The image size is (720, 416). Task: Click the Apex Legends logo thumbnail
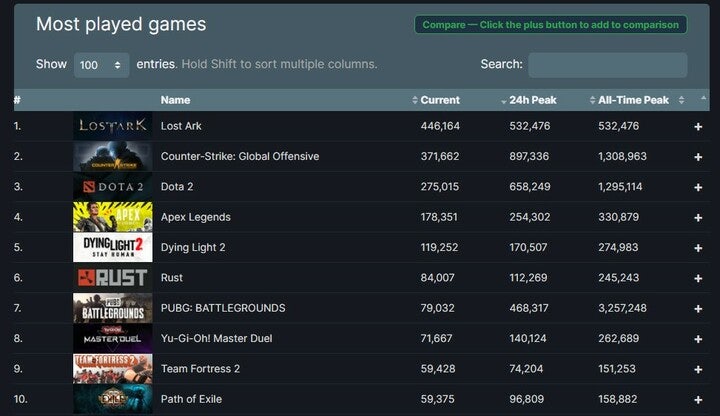(112, 217)
